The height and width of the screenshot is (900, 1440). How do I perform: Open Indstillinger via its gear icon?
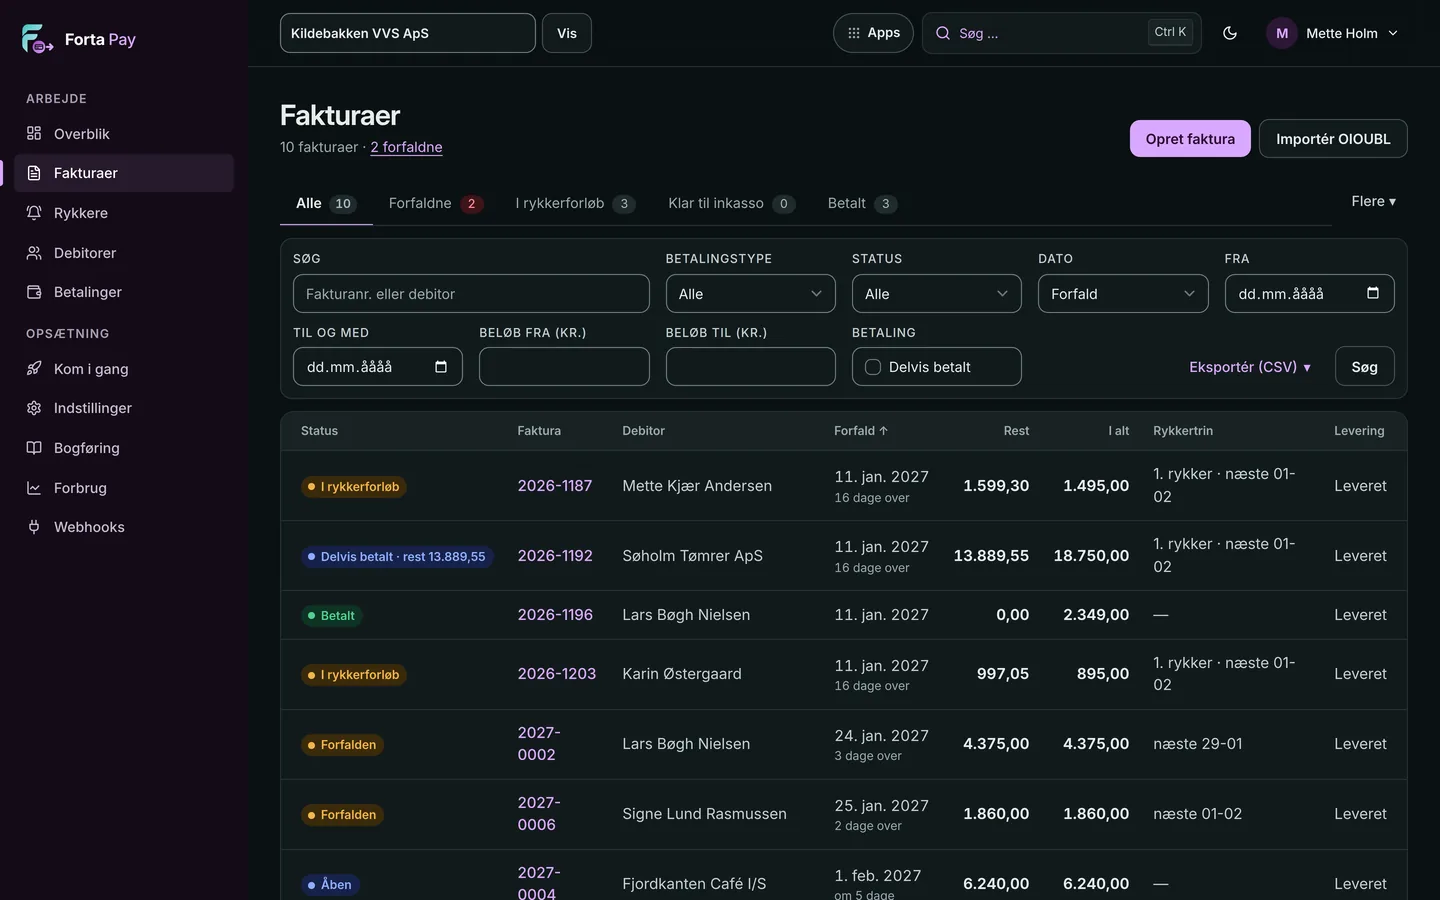(34, 408)
